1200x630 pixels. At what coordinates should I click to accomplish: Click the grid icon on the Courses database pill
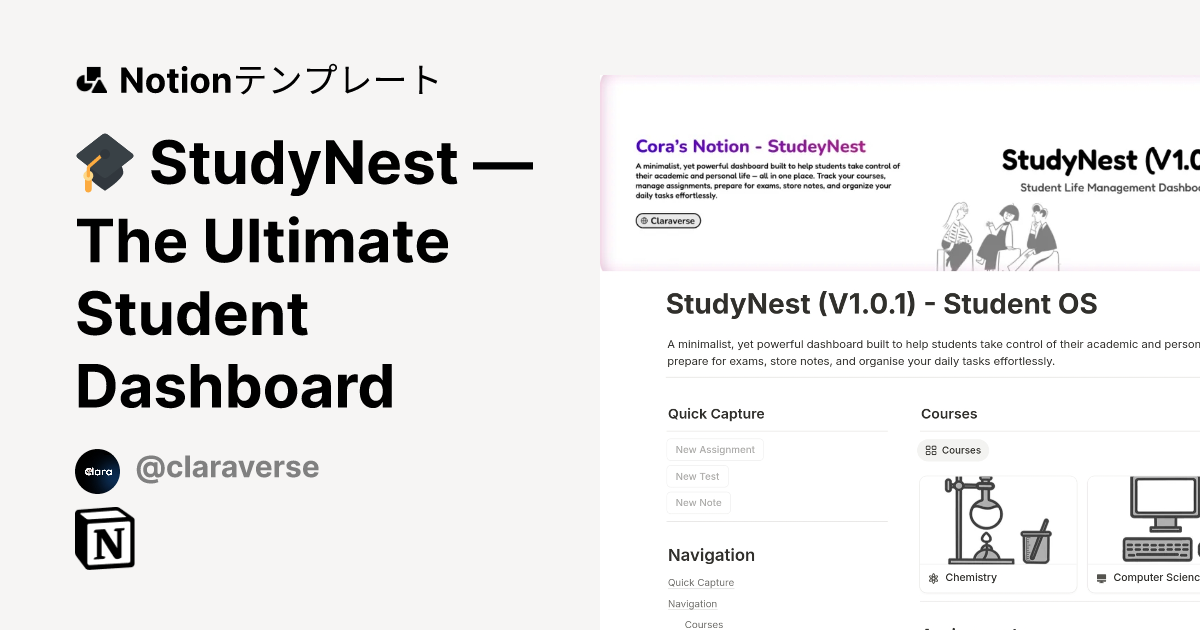tap(931, 450)
